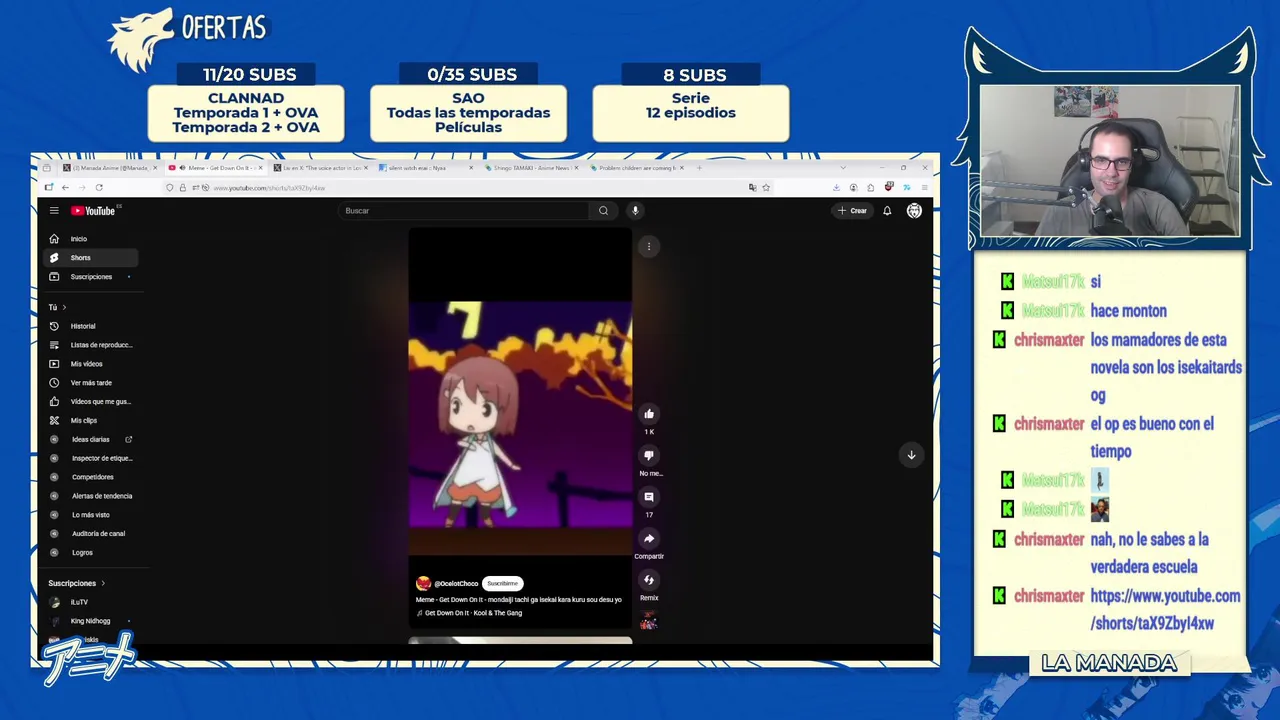Open the YouTube hamburger guide menu
This screenshot has height=720, width=1280.
54,211
